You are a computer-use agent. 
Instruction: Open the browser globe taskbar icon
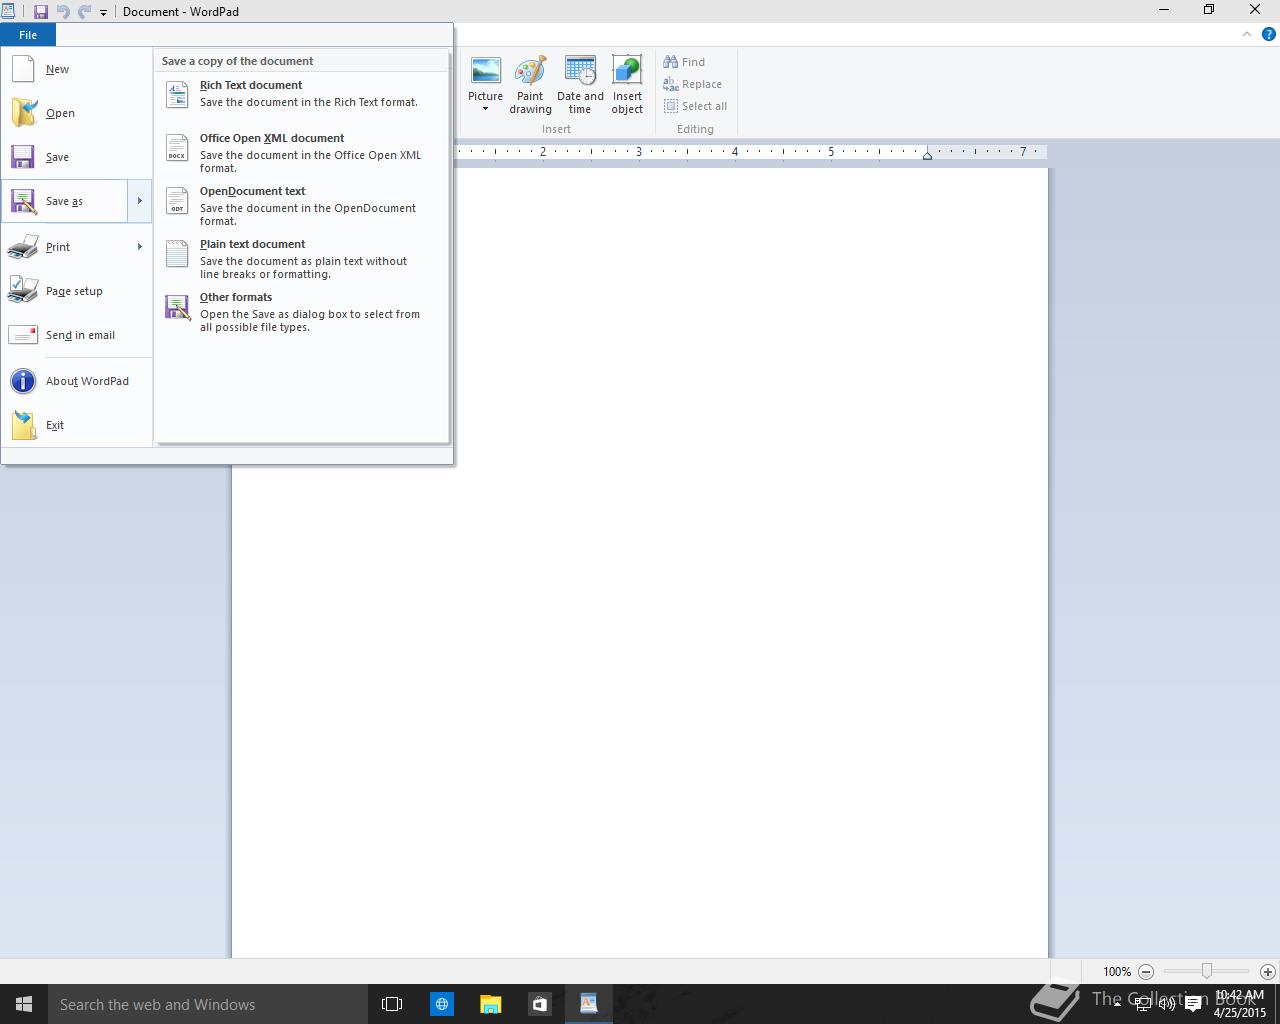point(441,1004)
